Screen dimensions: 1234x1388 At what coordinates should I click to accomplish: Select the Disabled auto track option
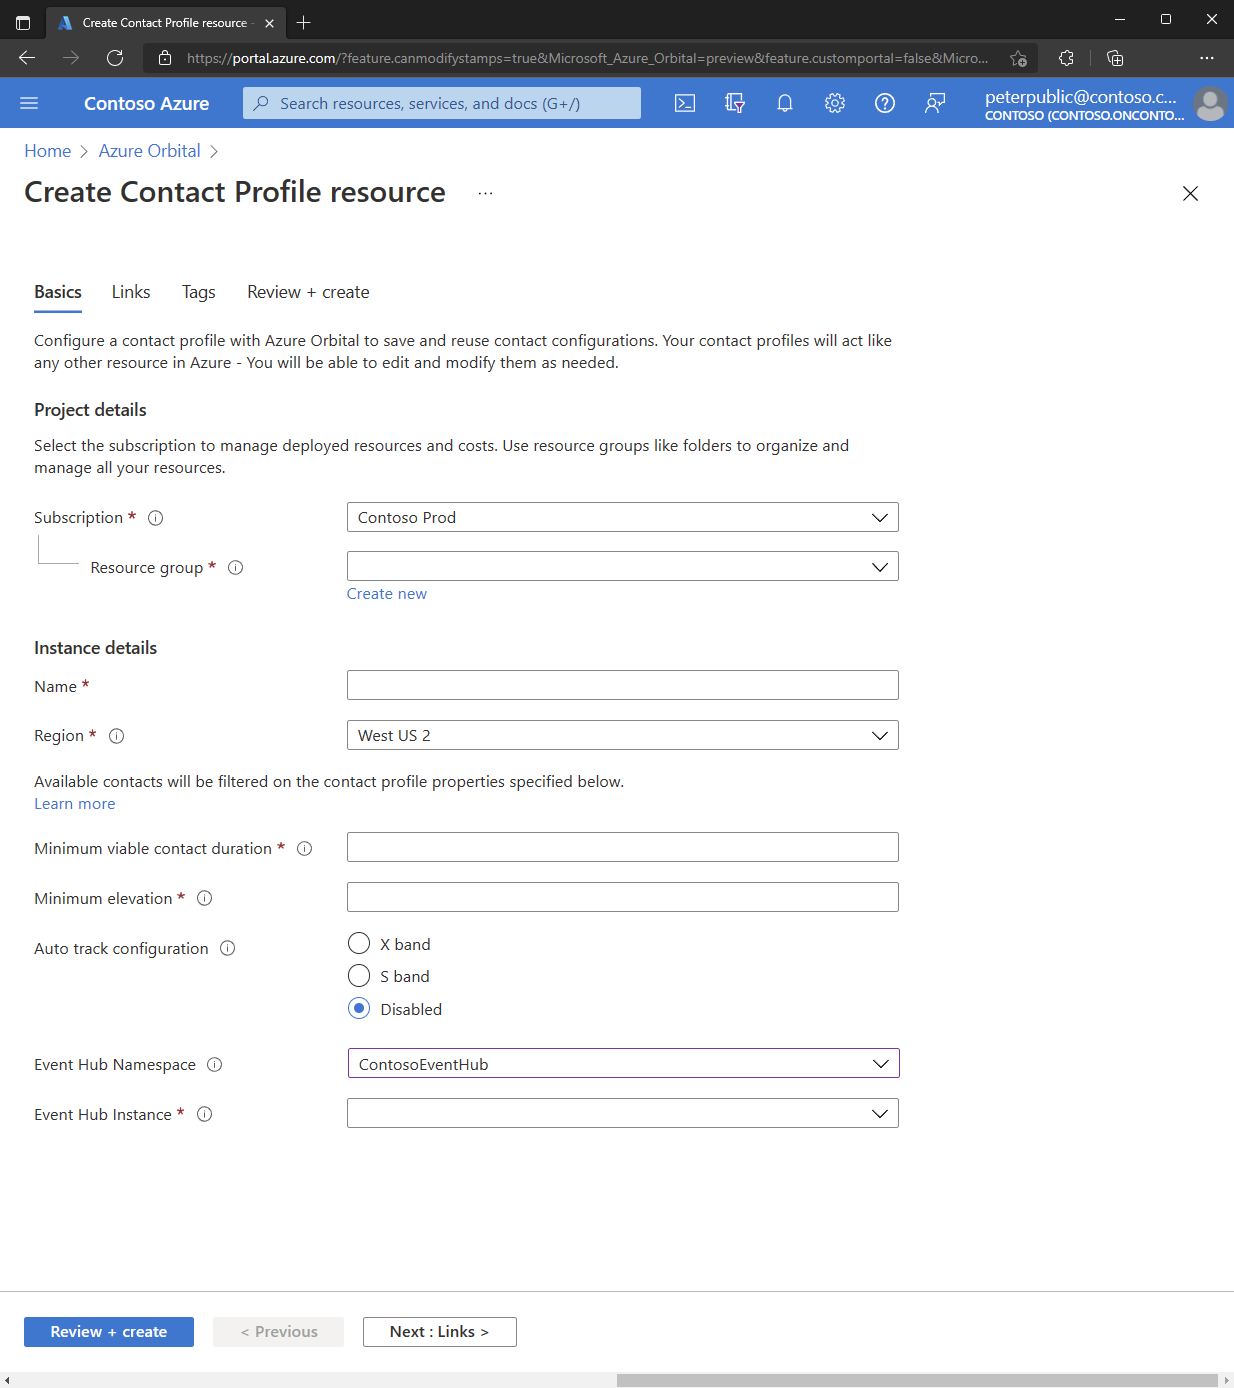coord(359,1008)
